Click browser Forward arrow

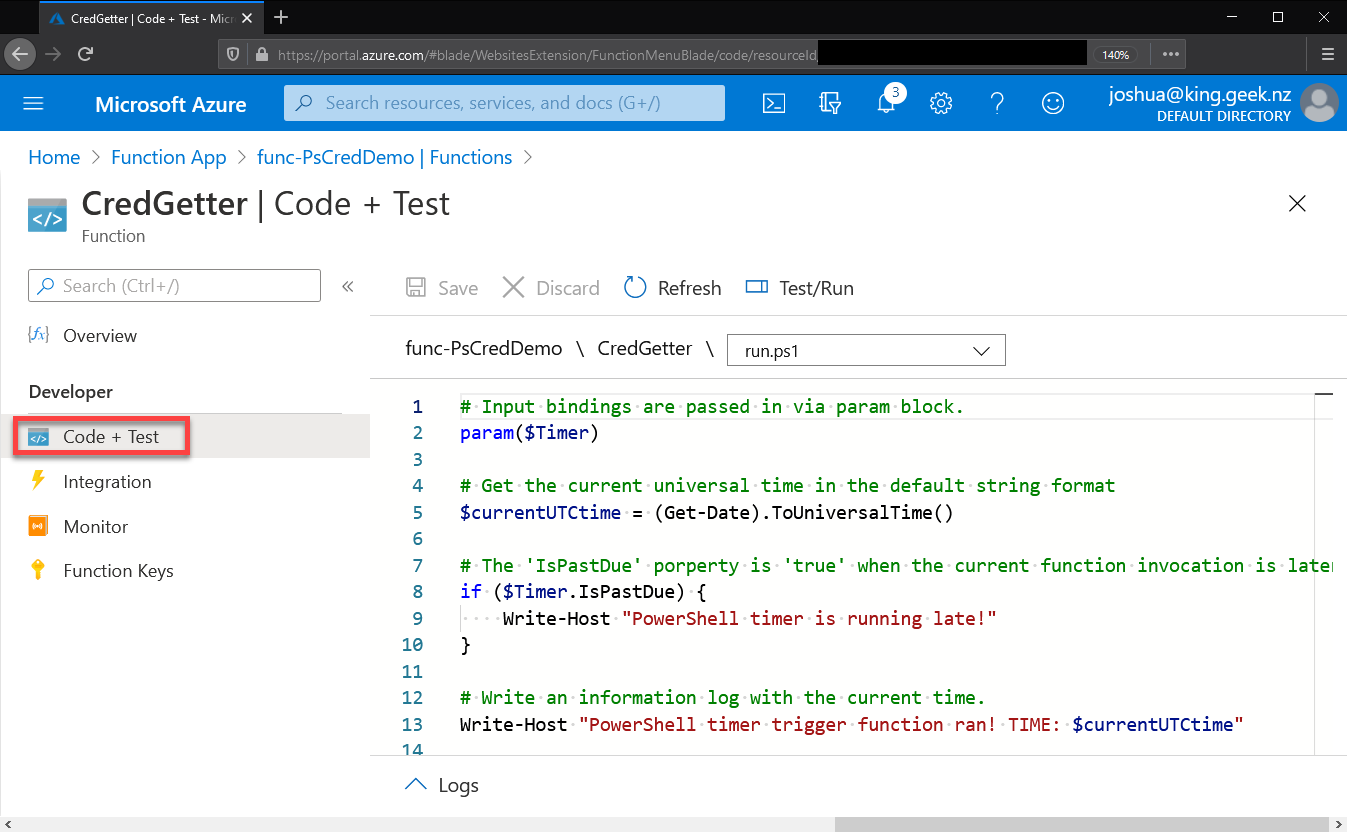click(x=54, y=54)
